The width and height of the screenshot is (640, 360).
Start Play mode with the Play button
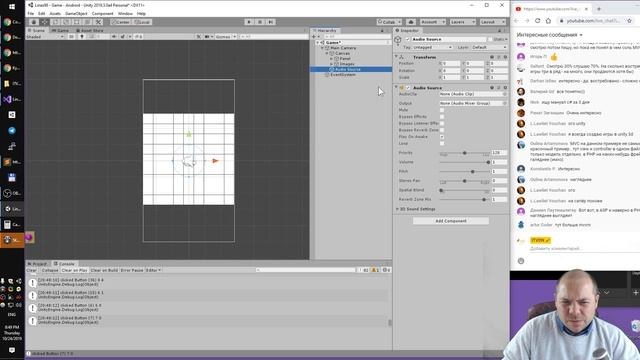click(249, 22)
